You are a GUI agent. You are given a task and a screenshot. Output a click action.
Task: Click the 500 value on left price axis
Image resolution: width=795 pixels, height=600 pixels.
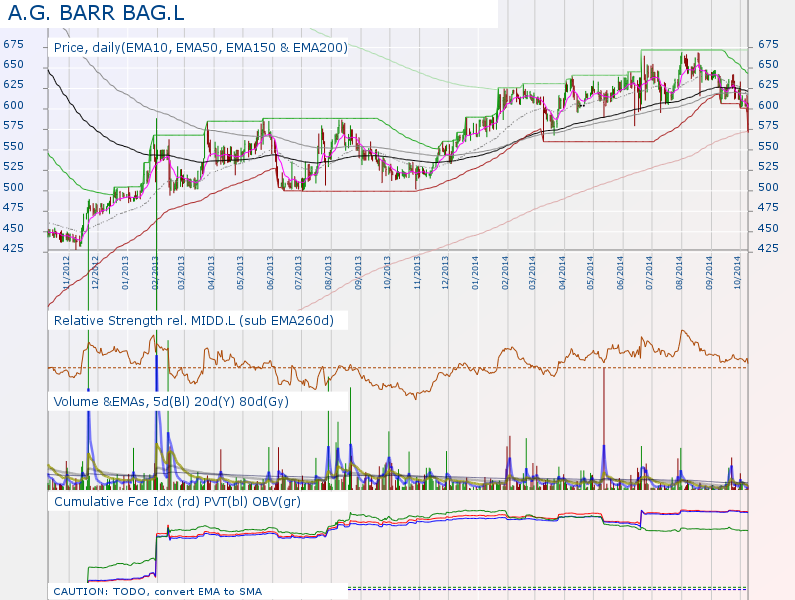[x=14, y=188]
